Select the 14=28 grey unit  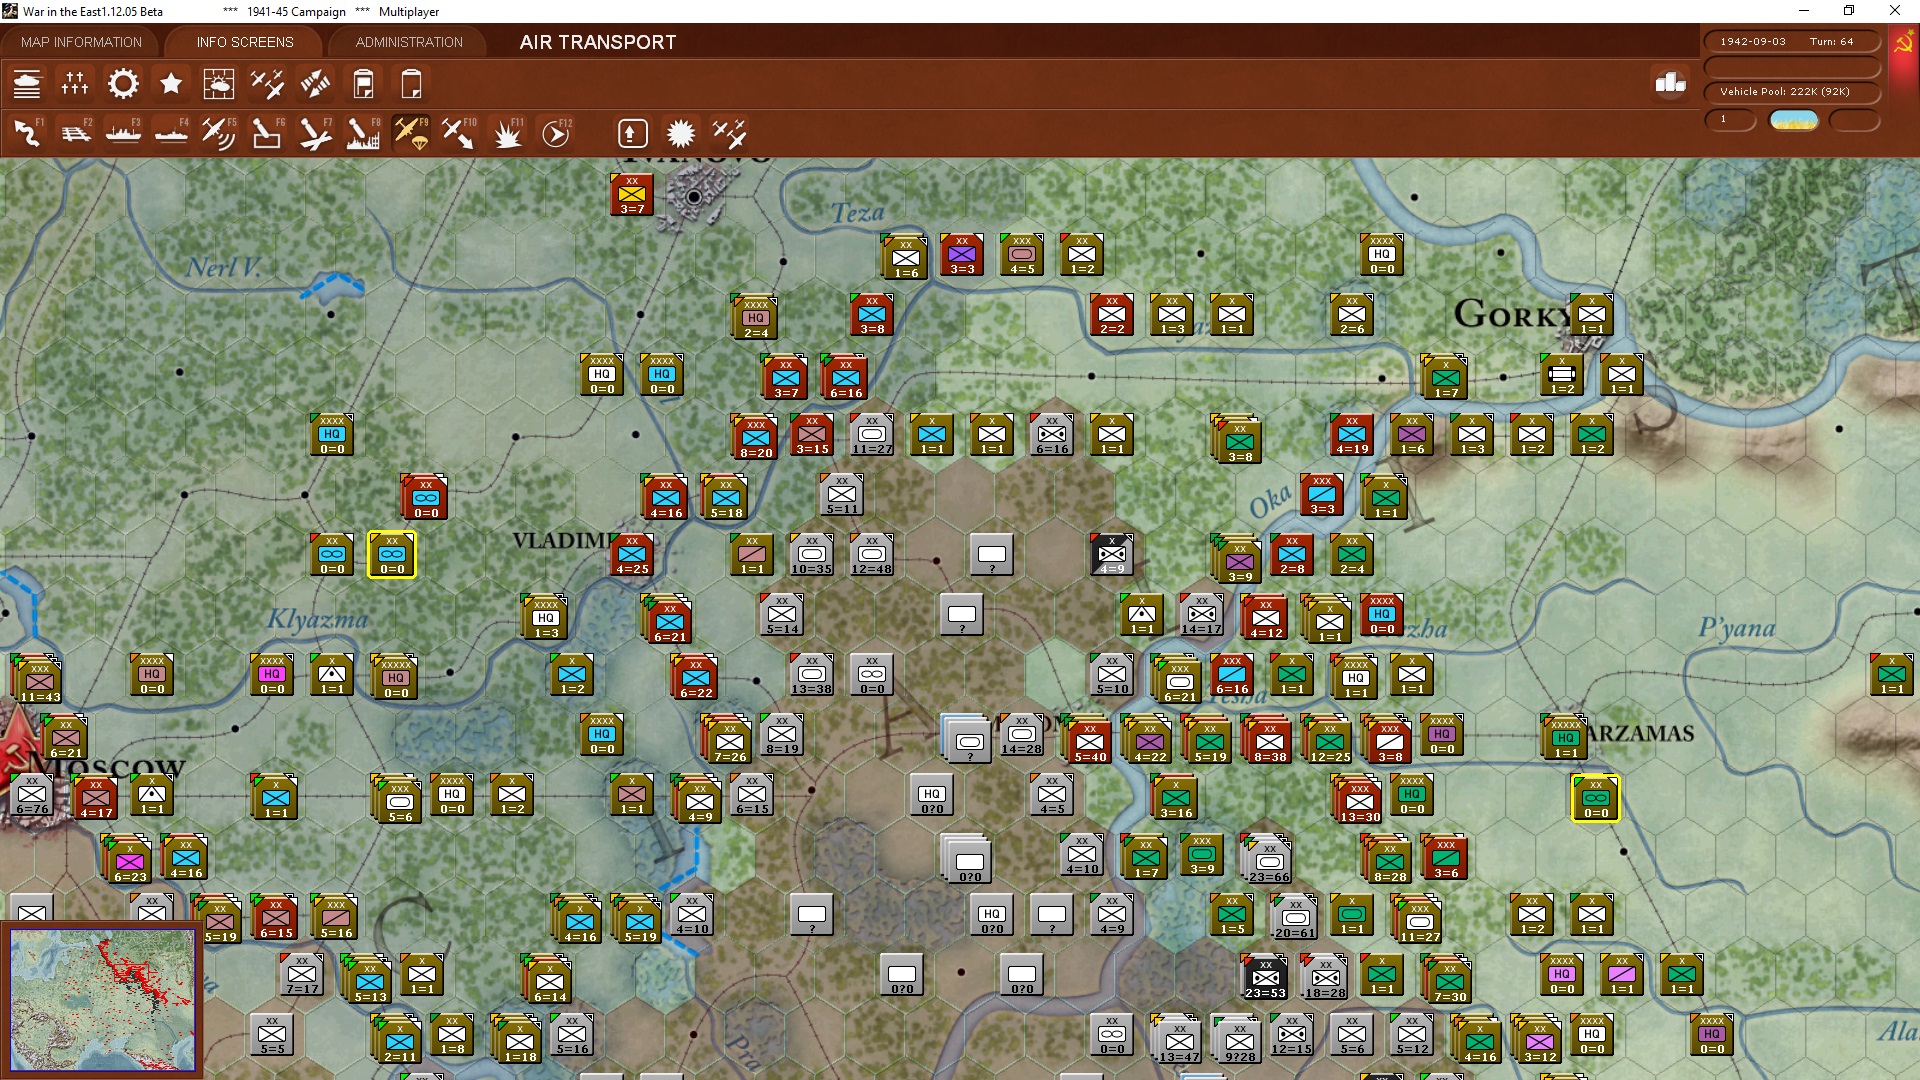click(1021, 735)
